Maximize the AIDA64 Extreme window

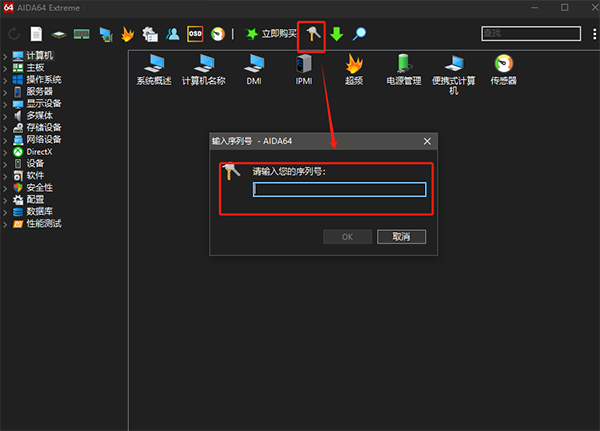[564, 8]
